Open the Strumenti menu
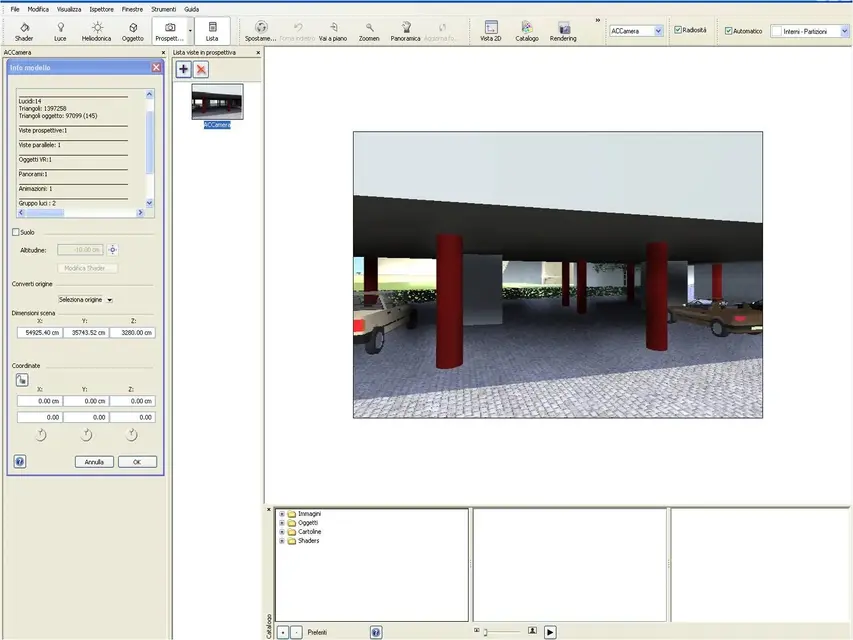This screenshot has width=853, height=640. [163, 9]
